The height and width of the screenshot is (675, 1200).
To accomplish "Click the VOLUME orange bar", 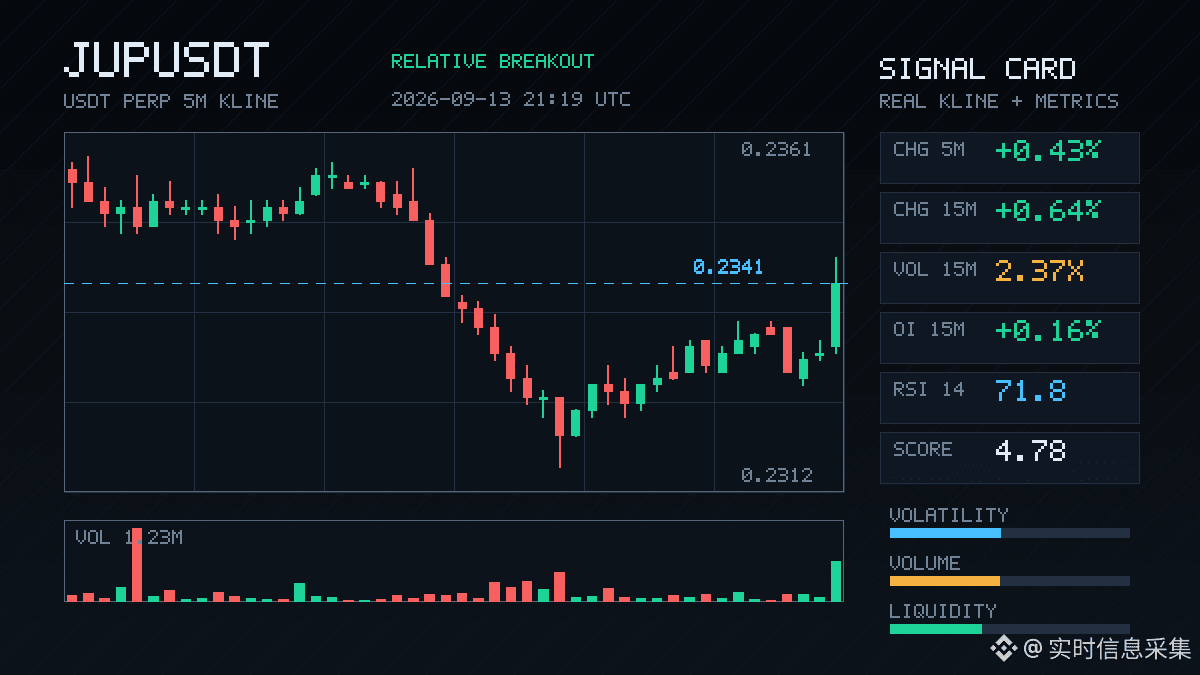I will 945,581.
